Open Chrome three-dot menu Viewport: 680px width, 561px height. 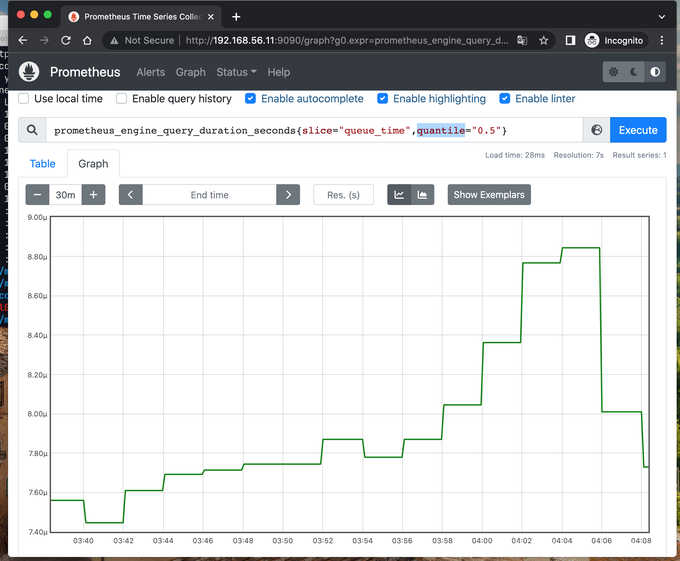[x=662, y=41]
